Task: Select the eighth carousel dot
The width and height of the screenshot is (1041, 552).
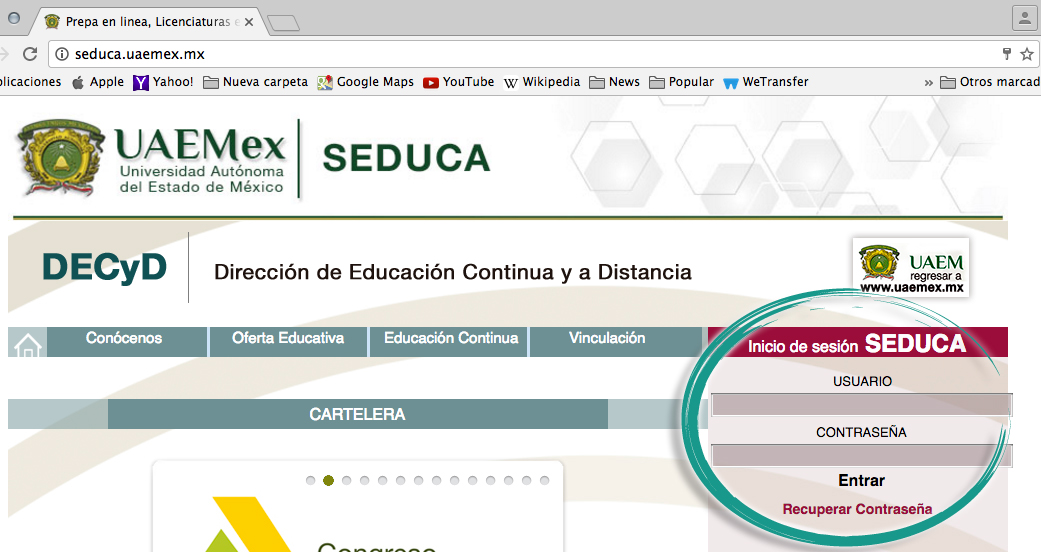Action: click(436, 480)
